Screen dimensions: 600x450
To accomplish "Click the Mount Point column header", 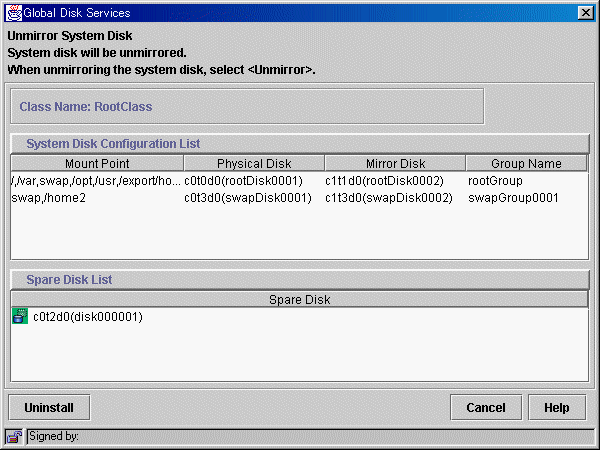I will pos(97,163).
